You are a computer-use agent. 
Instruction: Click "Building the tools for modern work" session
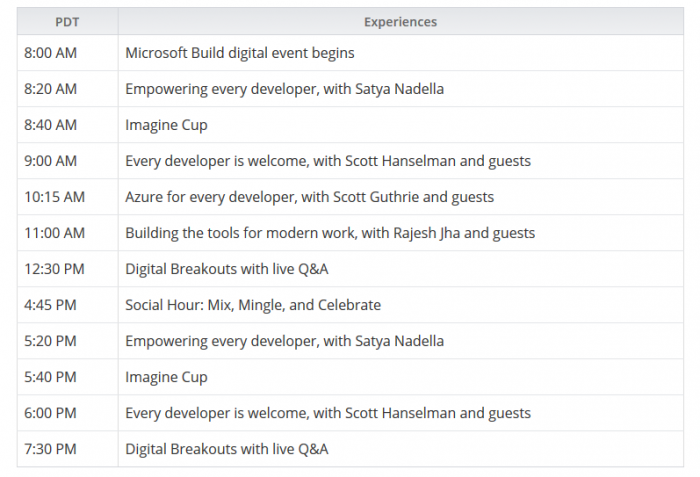tap(330, 233)
